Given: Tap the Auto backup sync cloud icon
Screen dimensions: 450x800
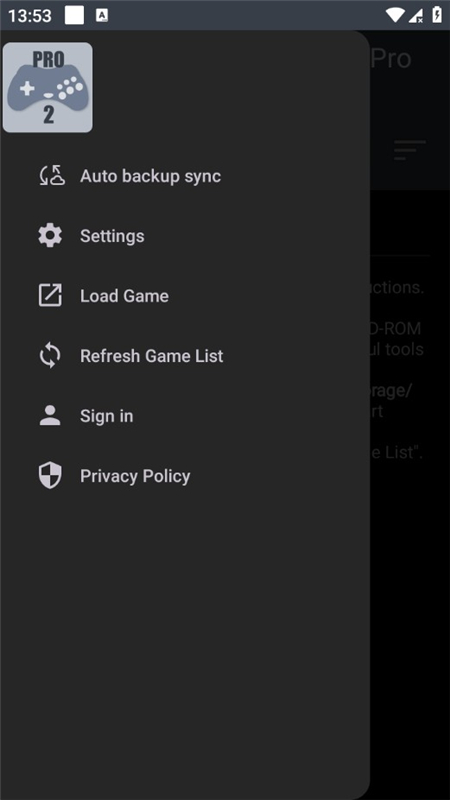Looking at the screenshot, I should 51,176.
